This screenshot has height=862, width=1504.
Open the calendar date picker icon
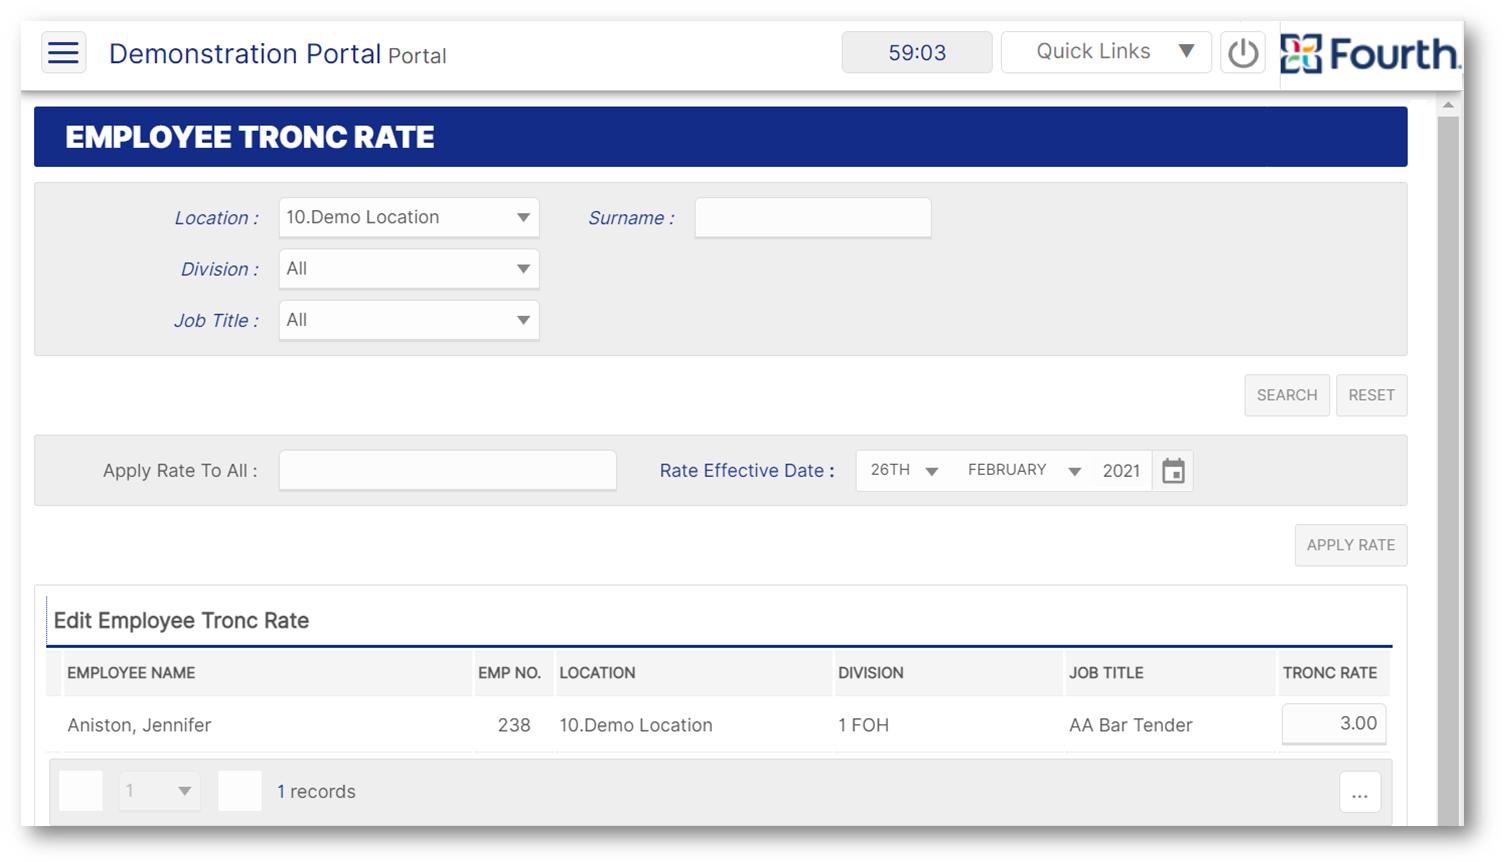[x=1173, y=471]
